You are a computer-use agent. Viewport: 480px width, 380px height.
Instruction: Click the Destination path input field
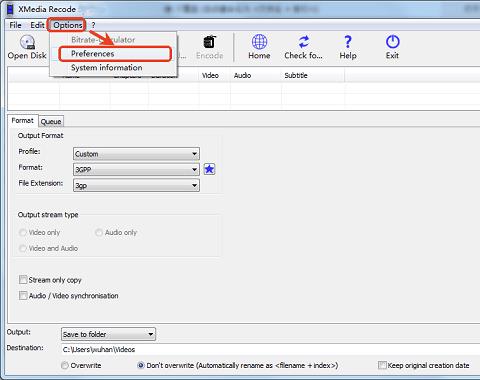click(x=270, y=350)
